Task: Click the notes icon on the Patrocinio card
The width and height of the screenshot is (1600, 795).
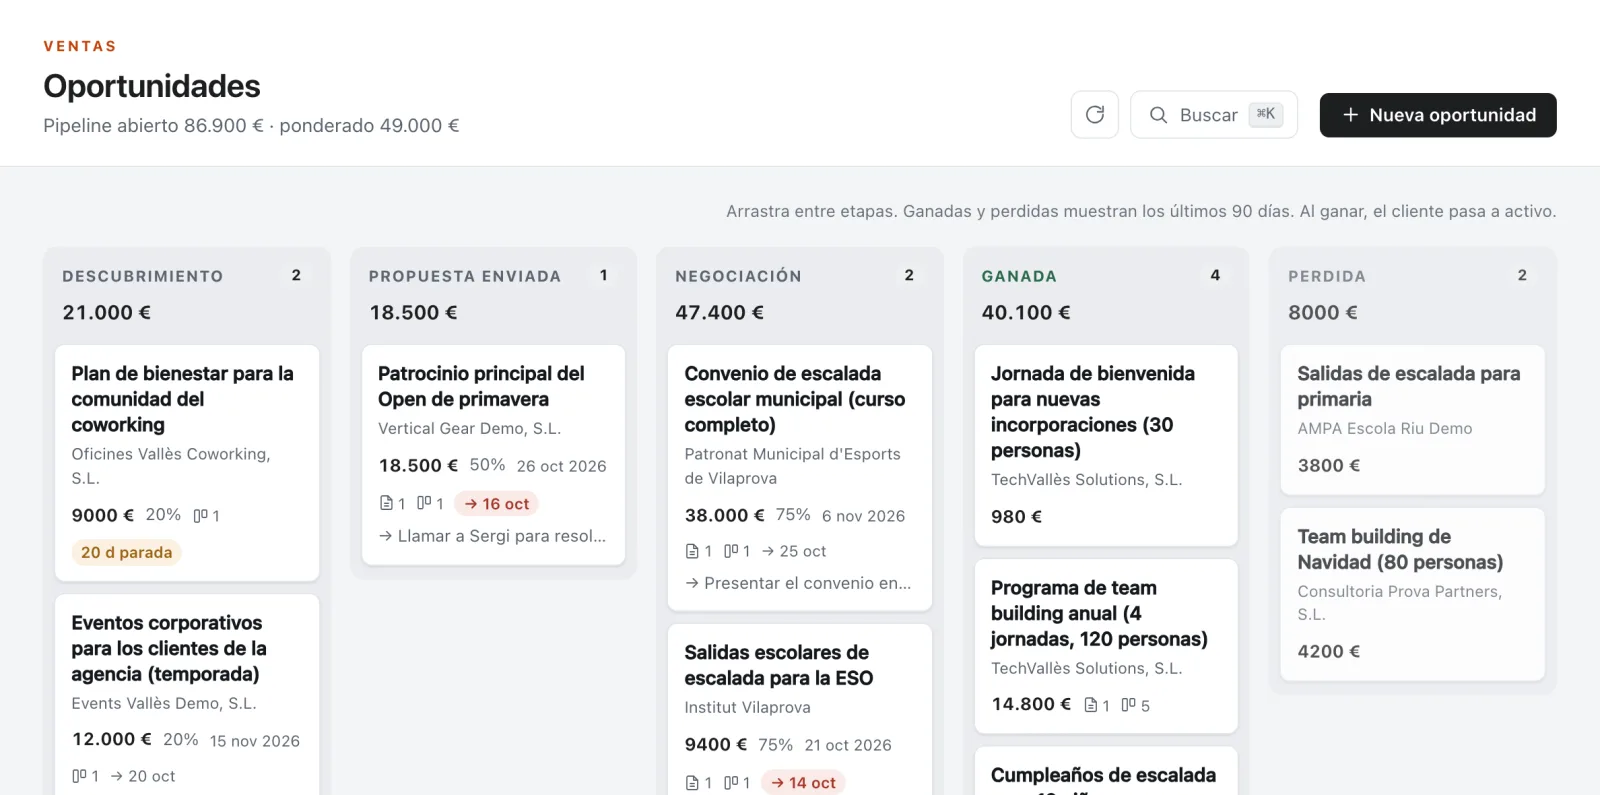Action: pos(424,503)
